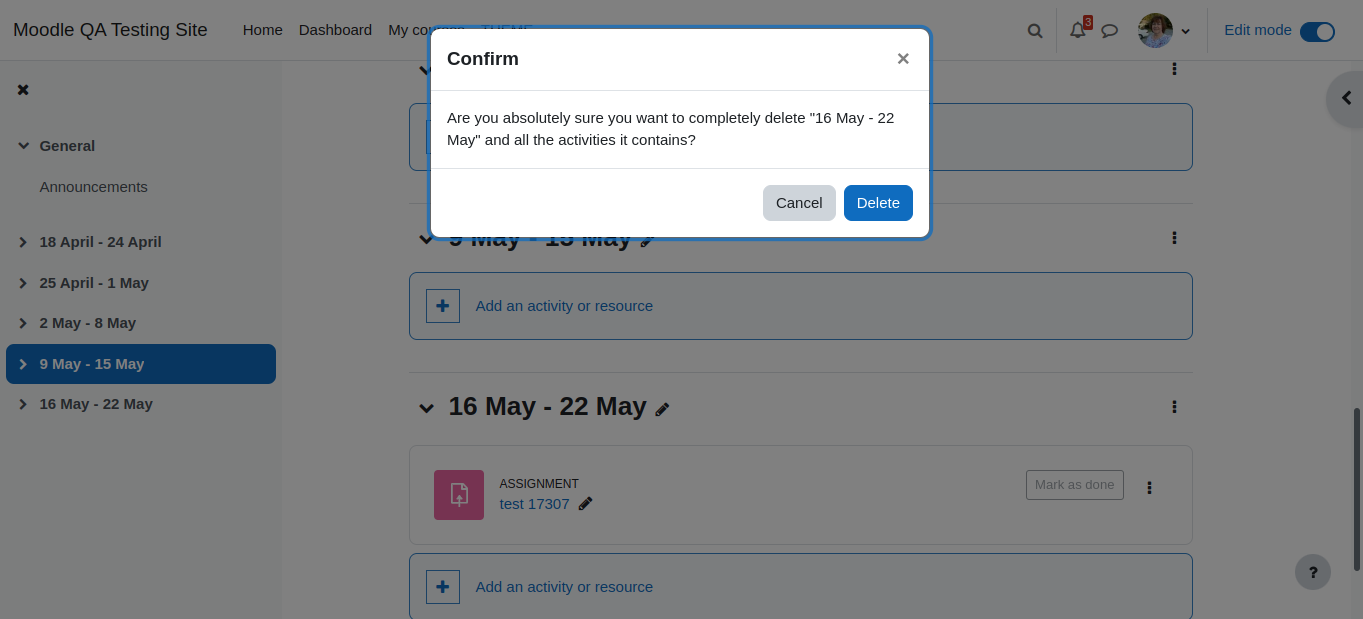Click the help question mark button
Screen dimensions: 1363x619
click(1313, 573)
